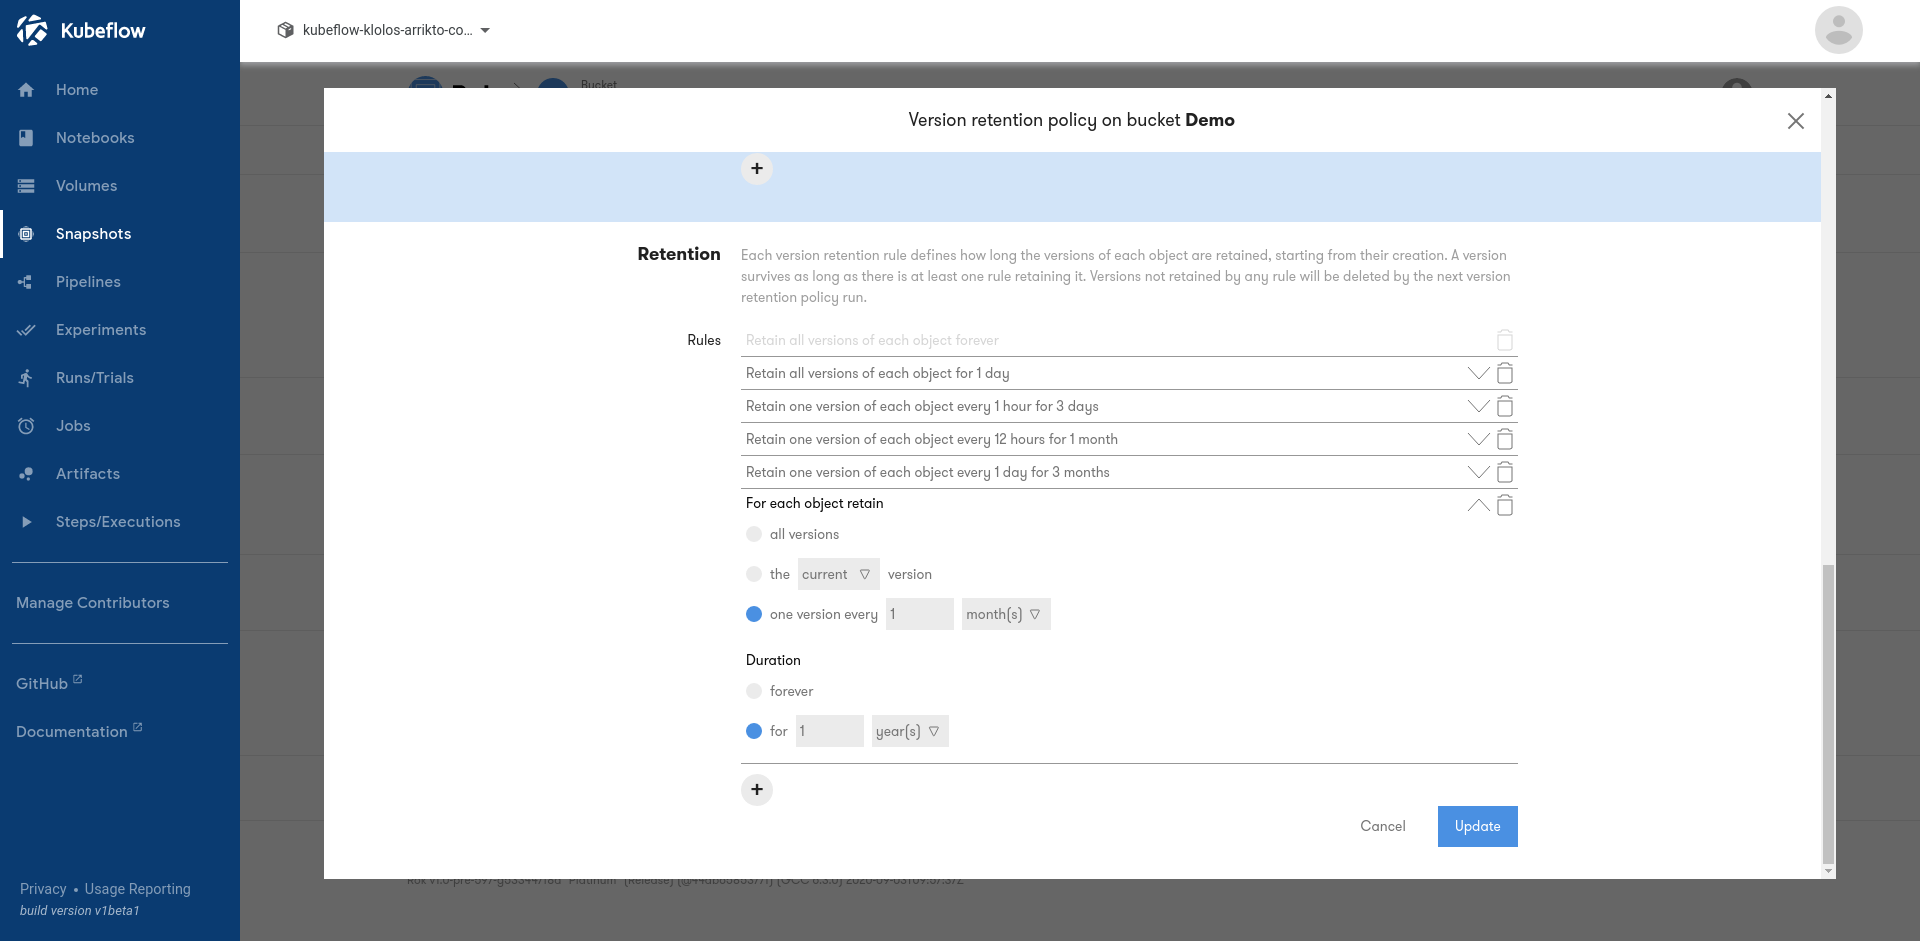Expand the 'every 12 hours for 1 month' rule

coord(1478,439)
